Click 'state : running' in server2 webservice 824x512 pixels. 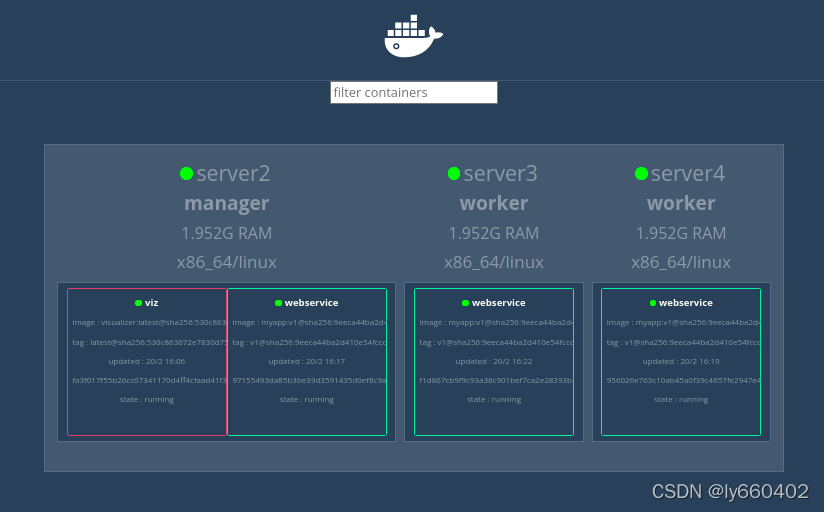pyautogui.click(x=307, y=400)
